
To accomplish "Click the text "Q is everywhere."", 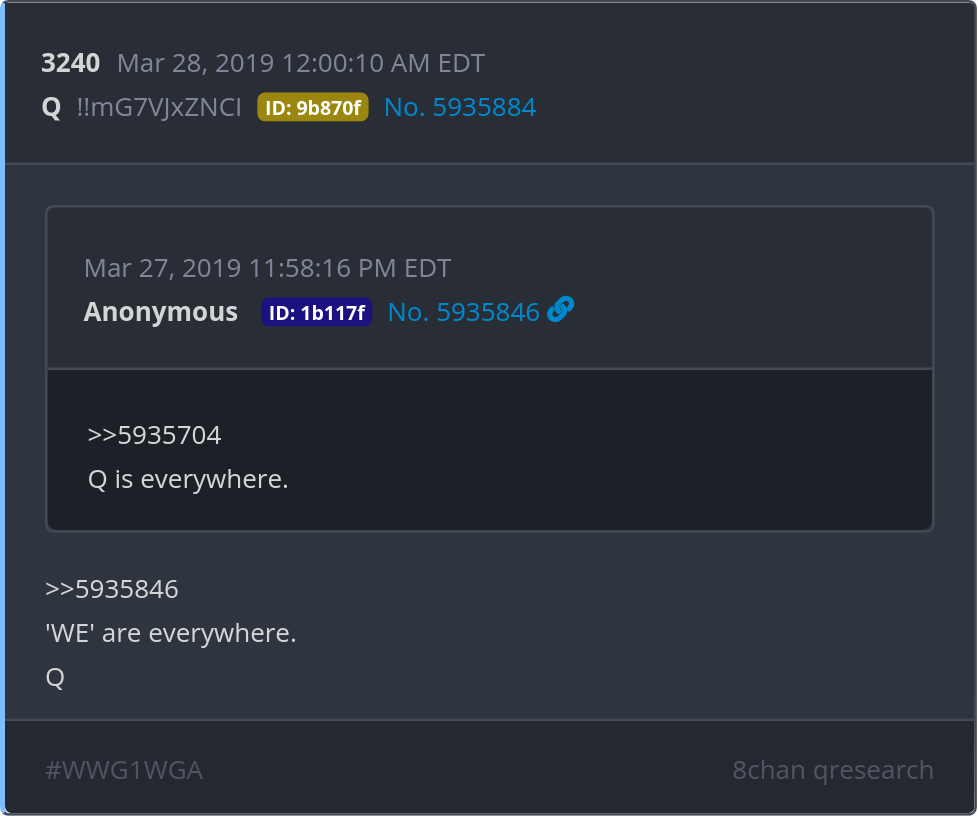I will tap(188, 480).
